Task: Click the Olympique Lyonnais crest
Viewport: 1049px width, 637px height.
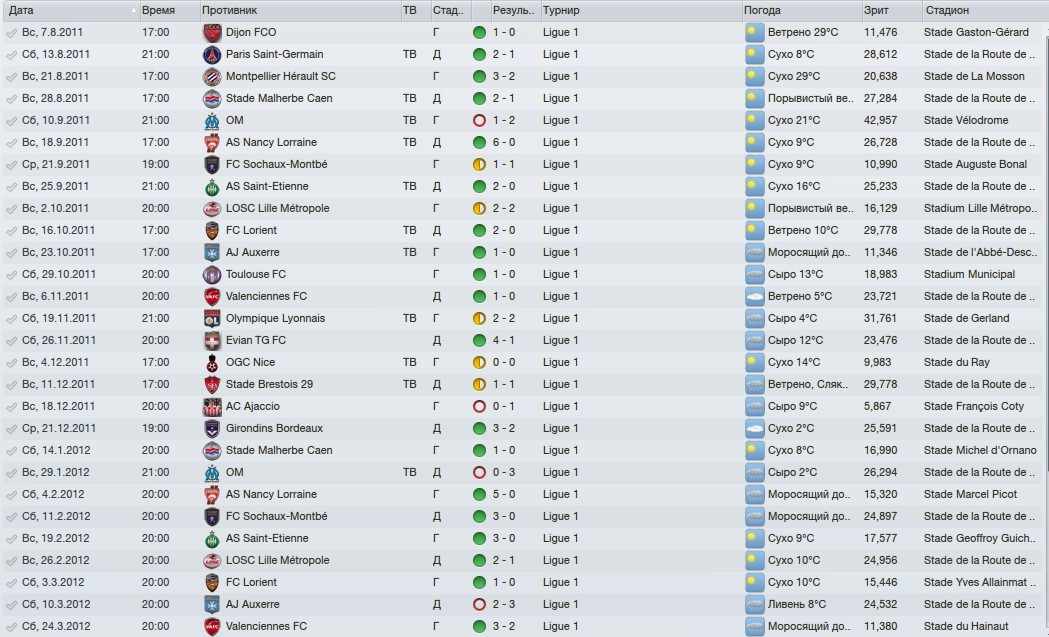Action: click(x=211, y=318)
